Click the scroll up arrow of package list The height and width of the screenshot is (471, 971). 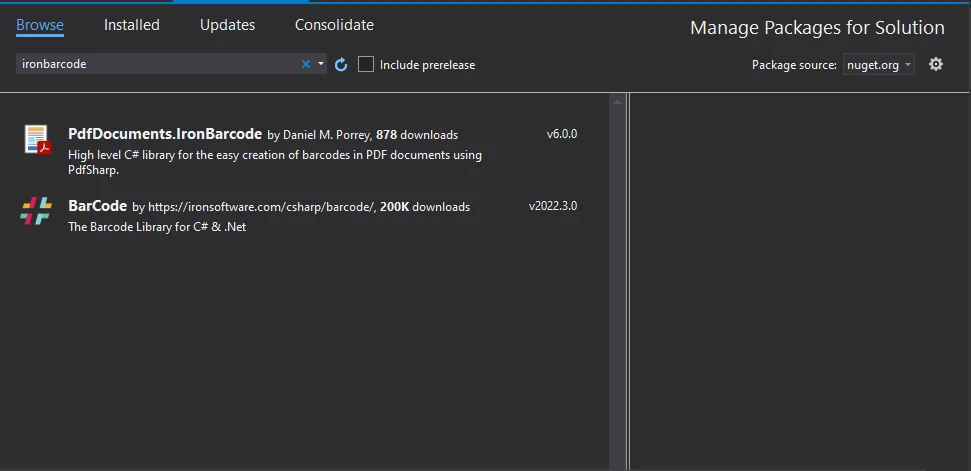click(x=618, y=102)
